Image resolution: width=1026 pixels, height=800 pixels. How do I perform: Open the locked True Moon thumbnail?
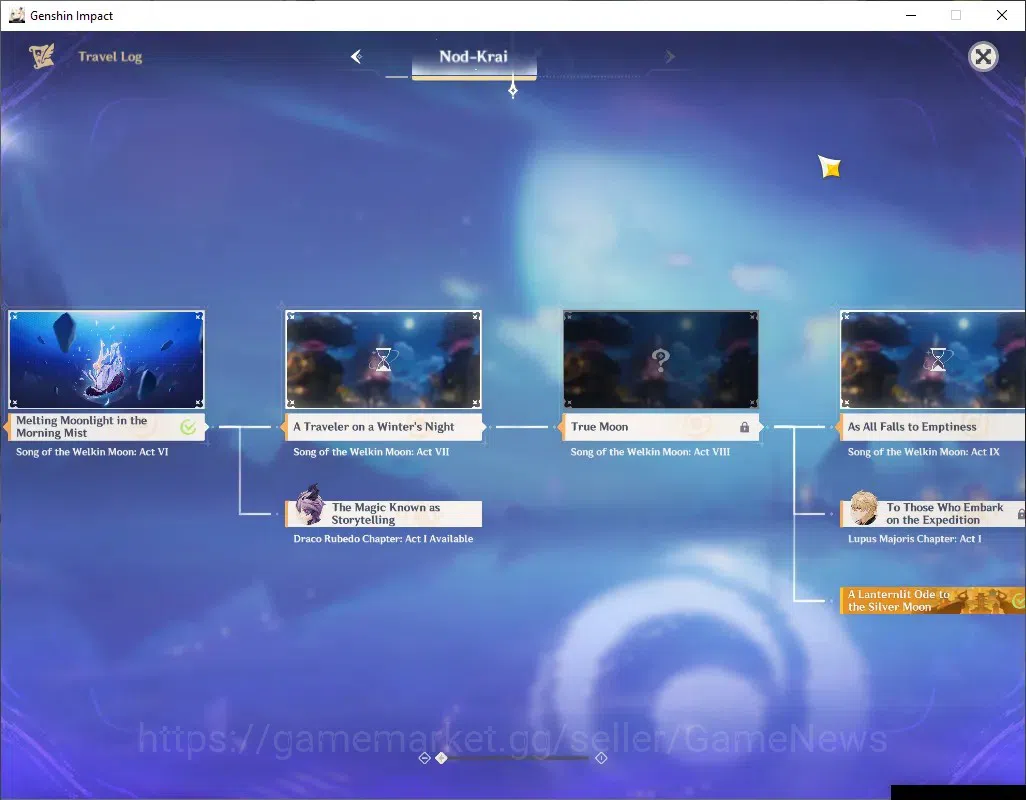coord(661,360)
